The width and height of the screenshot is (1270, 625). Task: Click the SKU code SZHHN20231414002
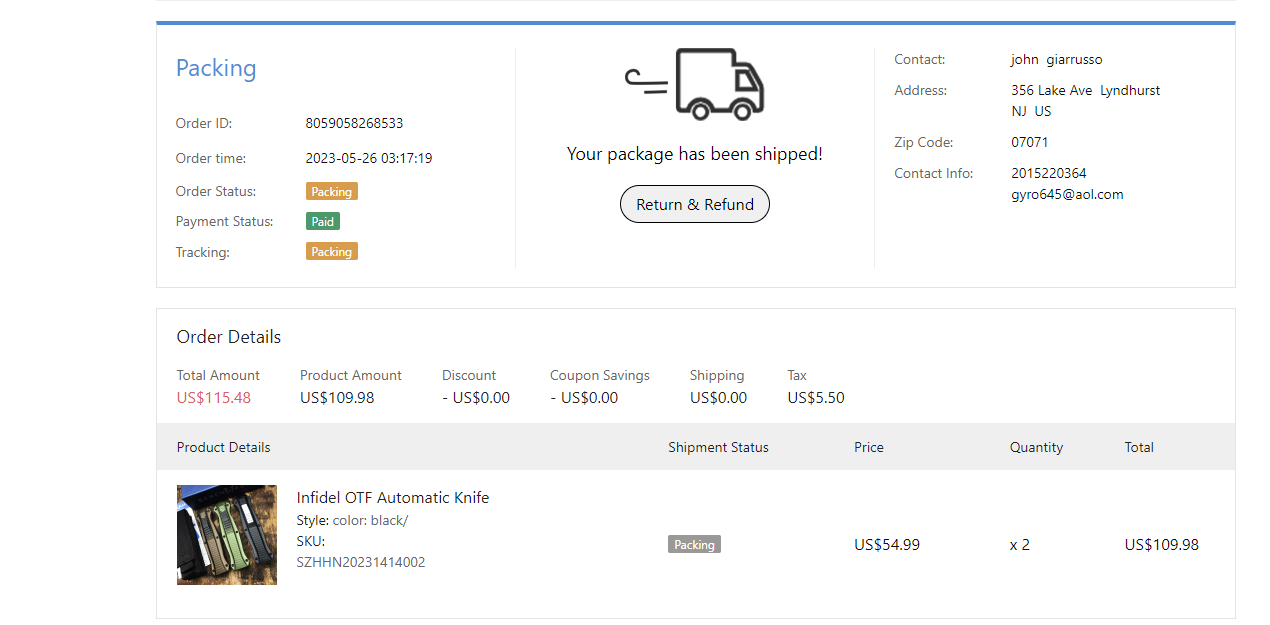[361, 562]
